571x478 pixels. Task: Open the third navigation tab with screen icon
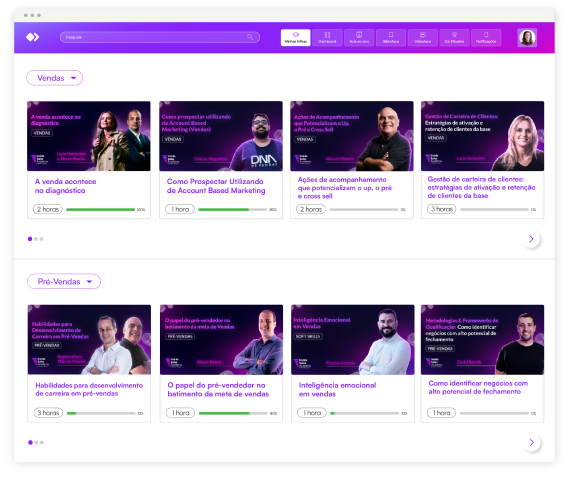pos(359,37)
